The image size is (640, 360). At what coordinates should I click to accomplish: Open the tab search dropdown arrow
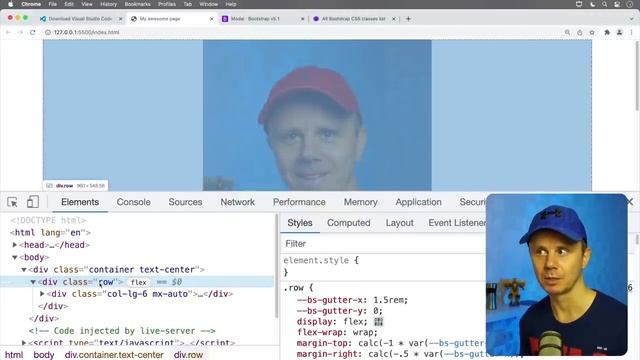[631, 19]
